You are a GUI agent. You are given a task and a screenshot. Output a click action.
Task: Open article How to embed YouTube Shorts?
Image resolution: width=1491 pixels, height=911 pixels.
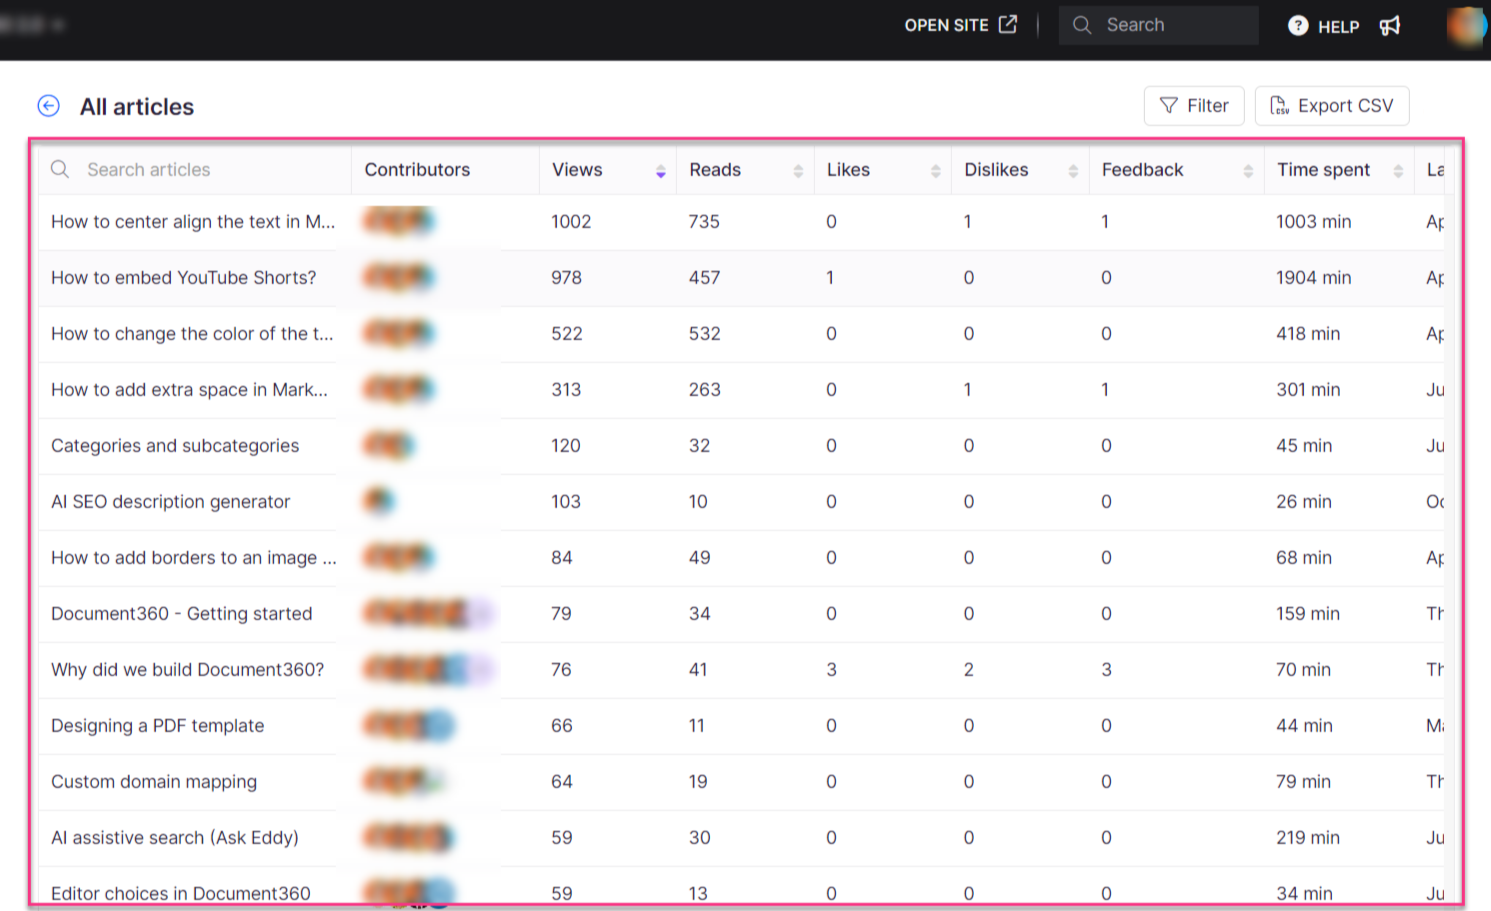(183, 277)
